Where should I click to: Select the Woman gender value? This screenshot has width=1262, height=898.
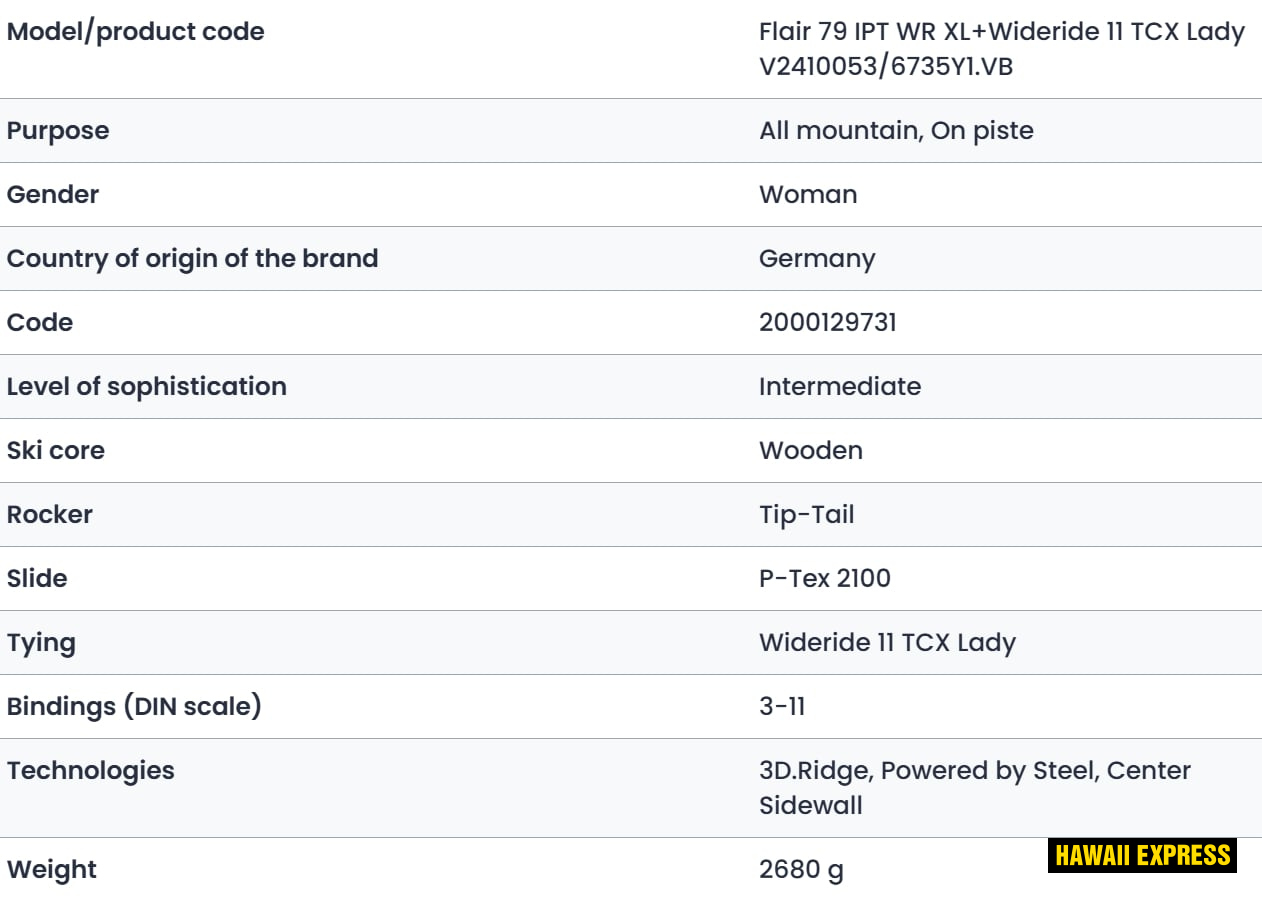tap(808, 195)
